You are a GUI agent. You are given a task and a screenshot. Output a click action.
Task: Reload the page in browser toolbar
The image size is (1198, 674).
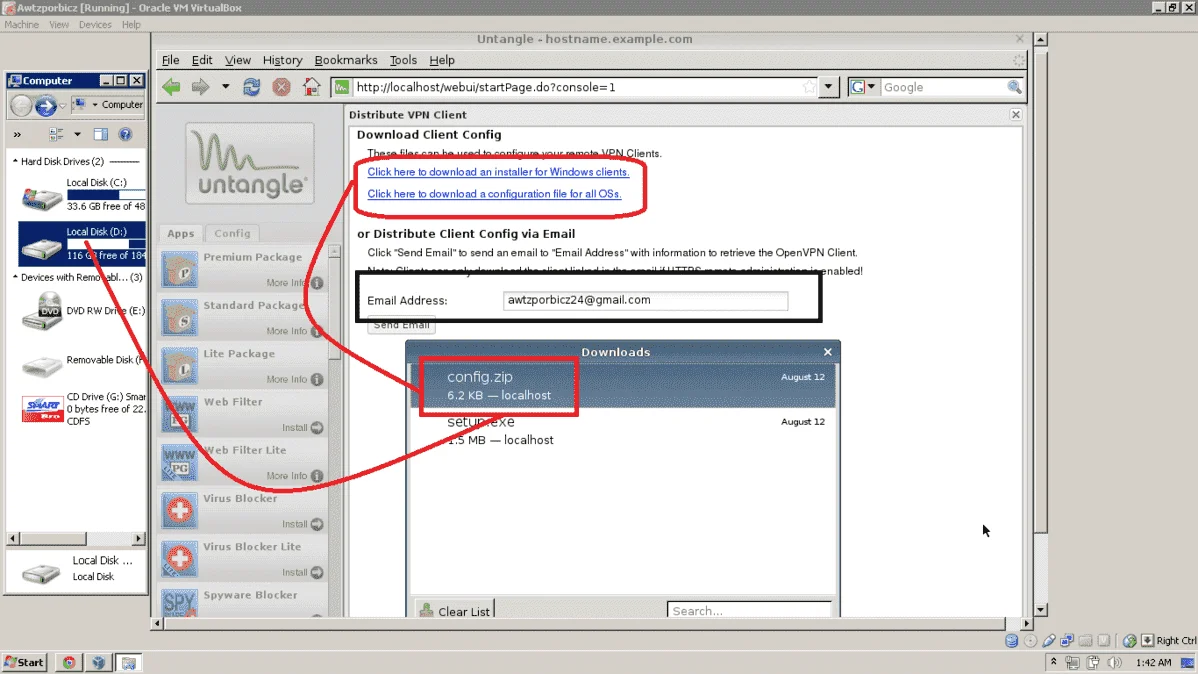tap(251, 87)
